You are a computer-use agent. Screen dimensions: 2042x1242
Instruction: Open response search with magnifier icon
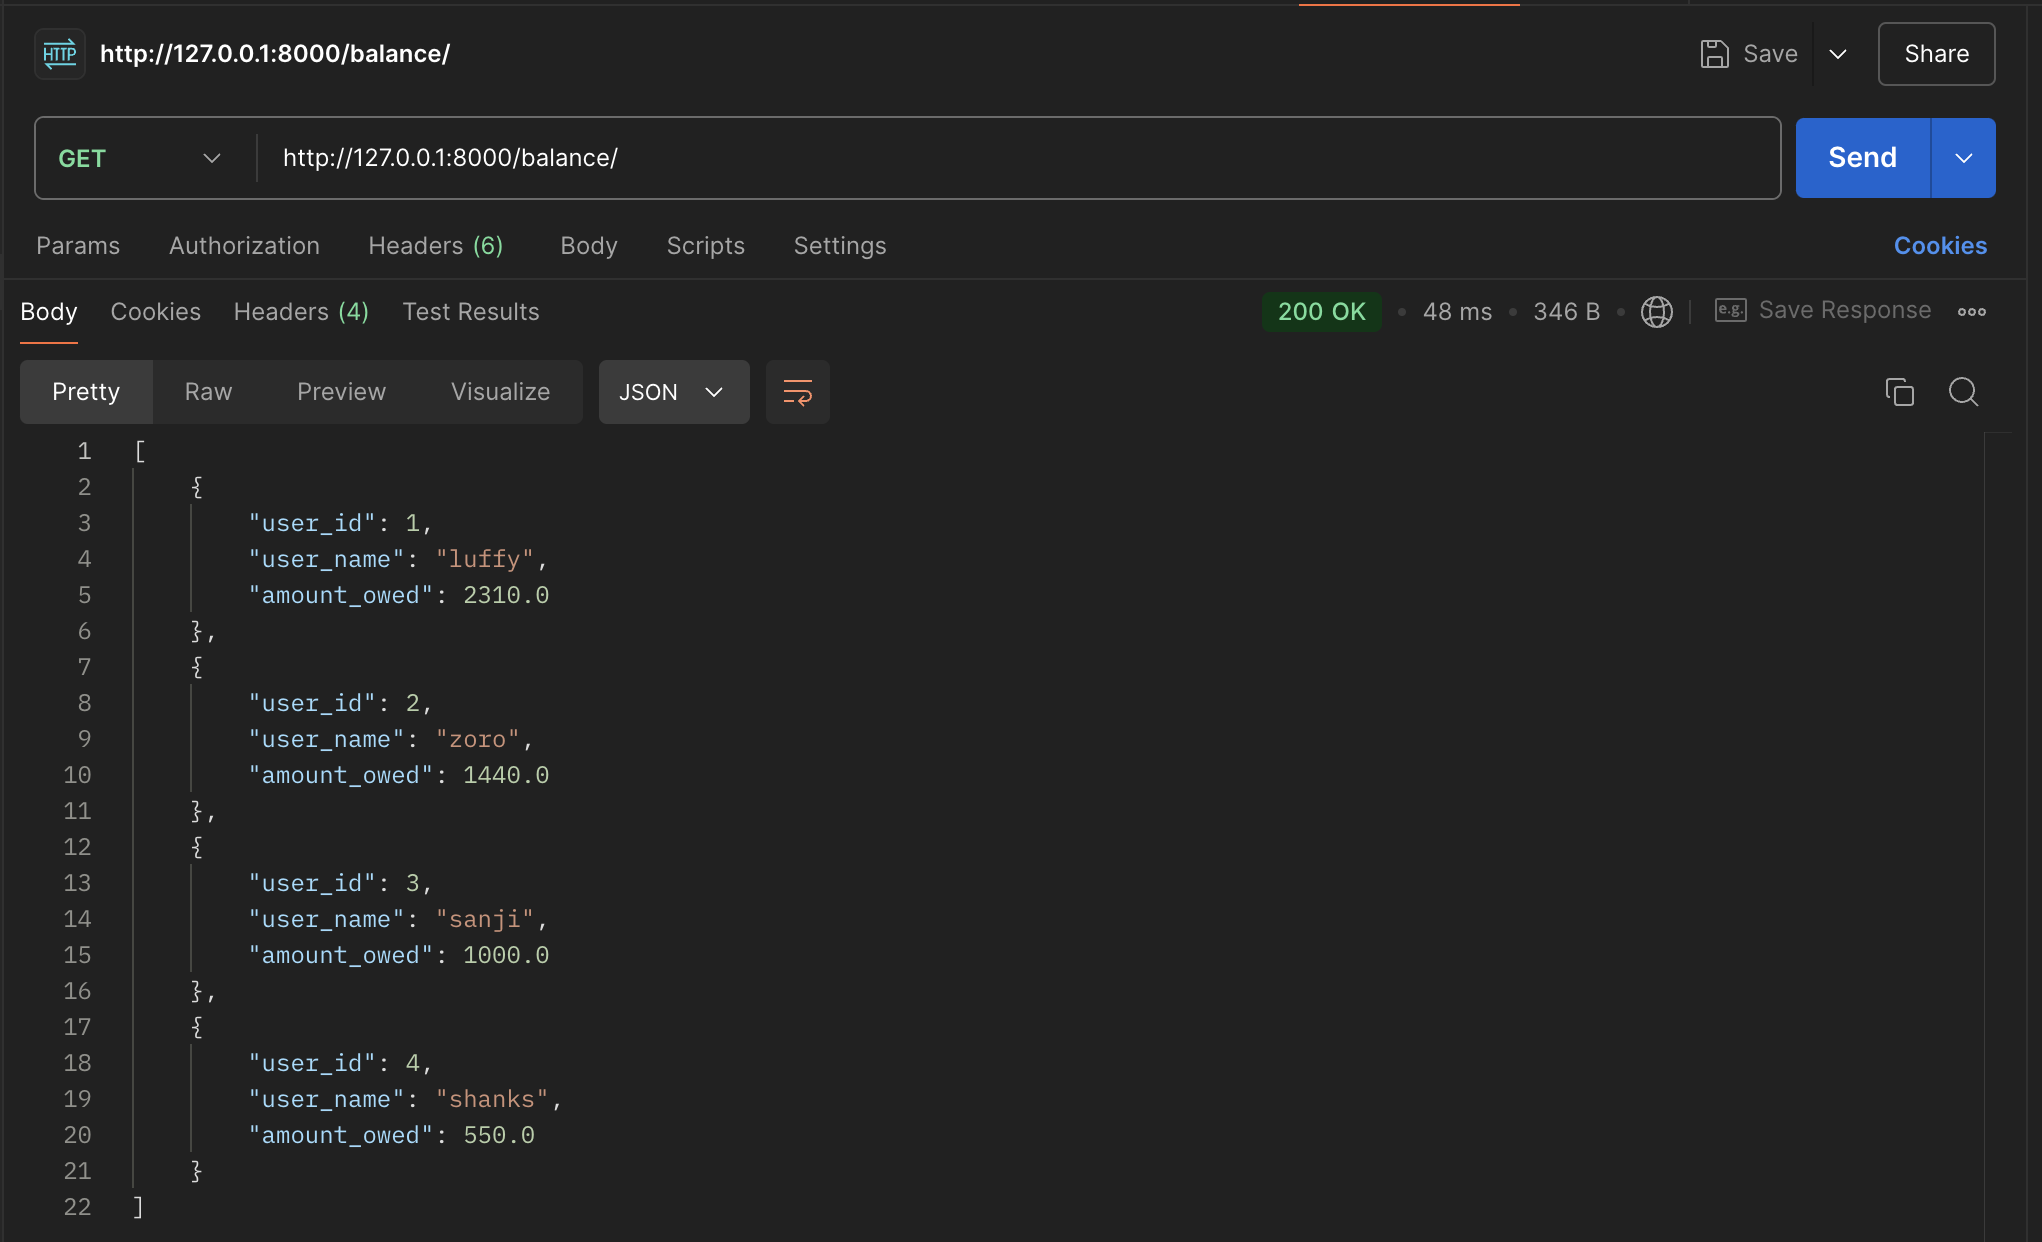coord(1963,392)
